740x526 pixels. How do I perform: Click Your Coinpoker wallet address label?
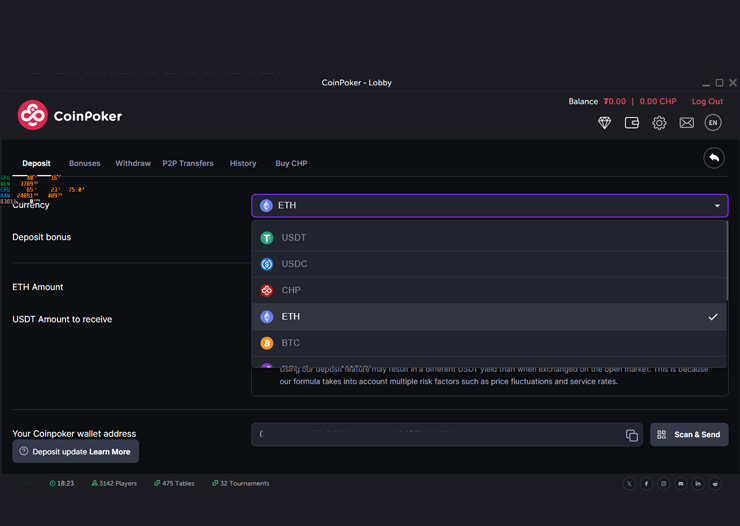pyautogui.click(x=74, y=434)
